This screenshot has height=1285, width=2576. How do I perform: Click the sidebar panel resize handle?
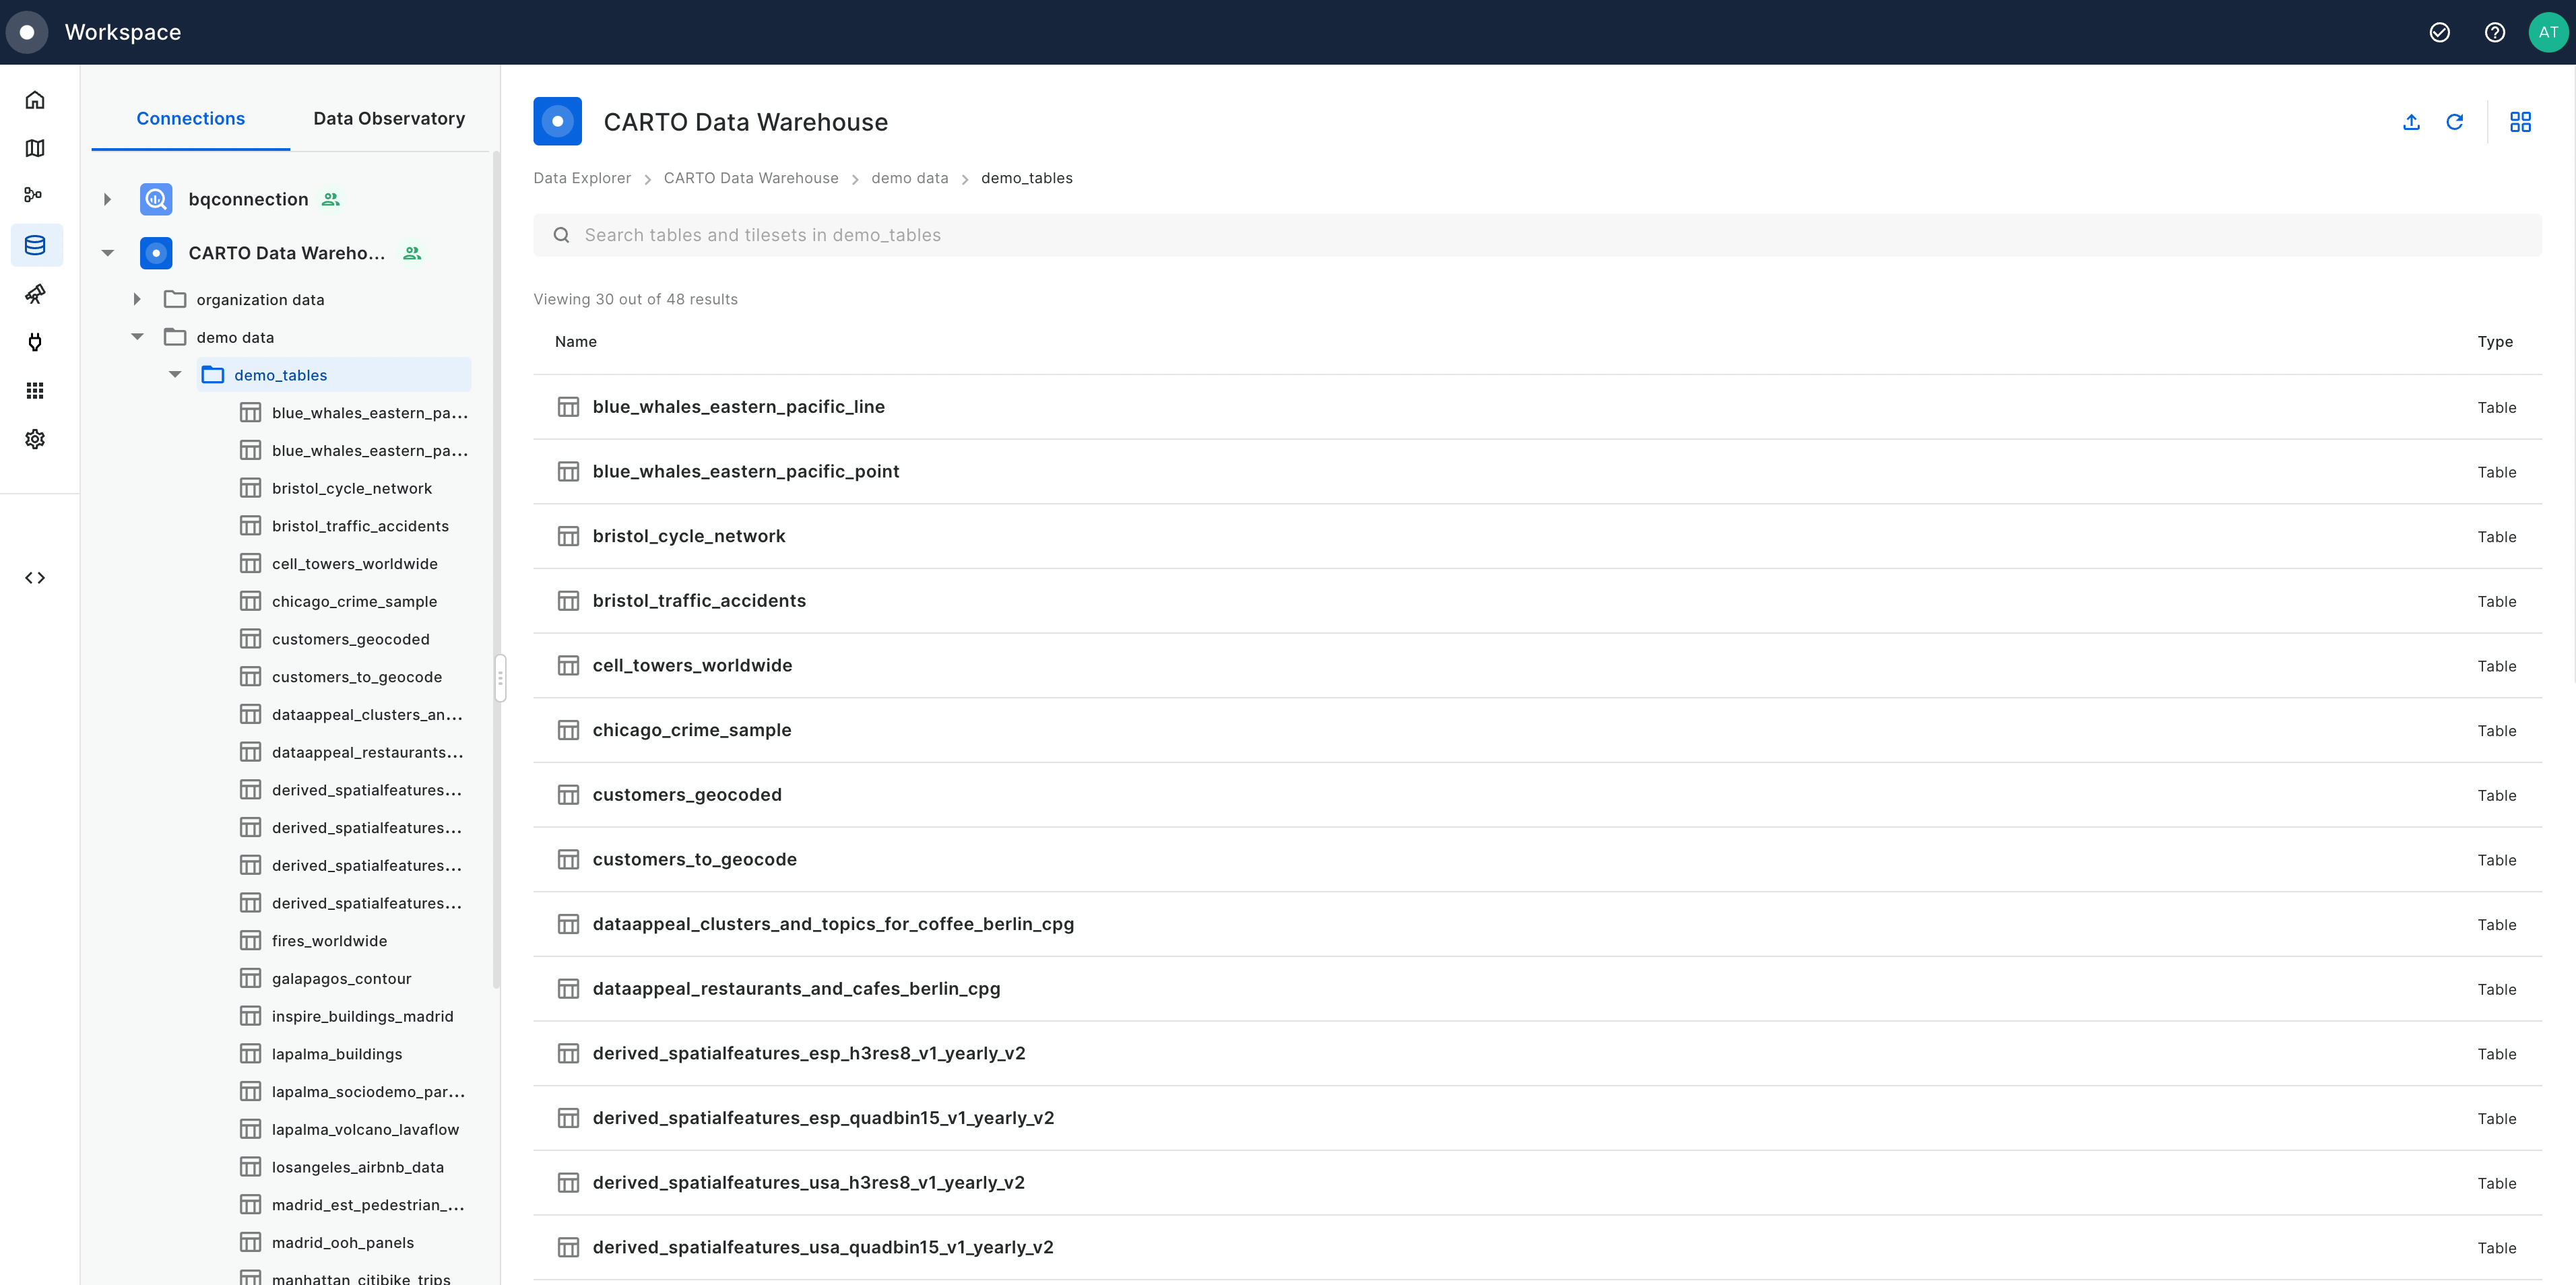500,678
